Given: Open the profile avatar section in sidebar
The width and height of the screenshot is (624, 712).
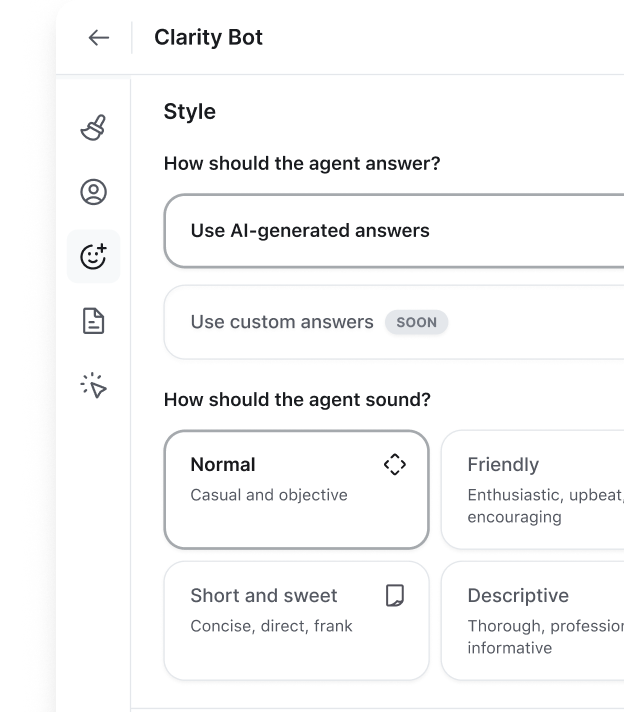Looking at the screenshot, I should point(94,192).
